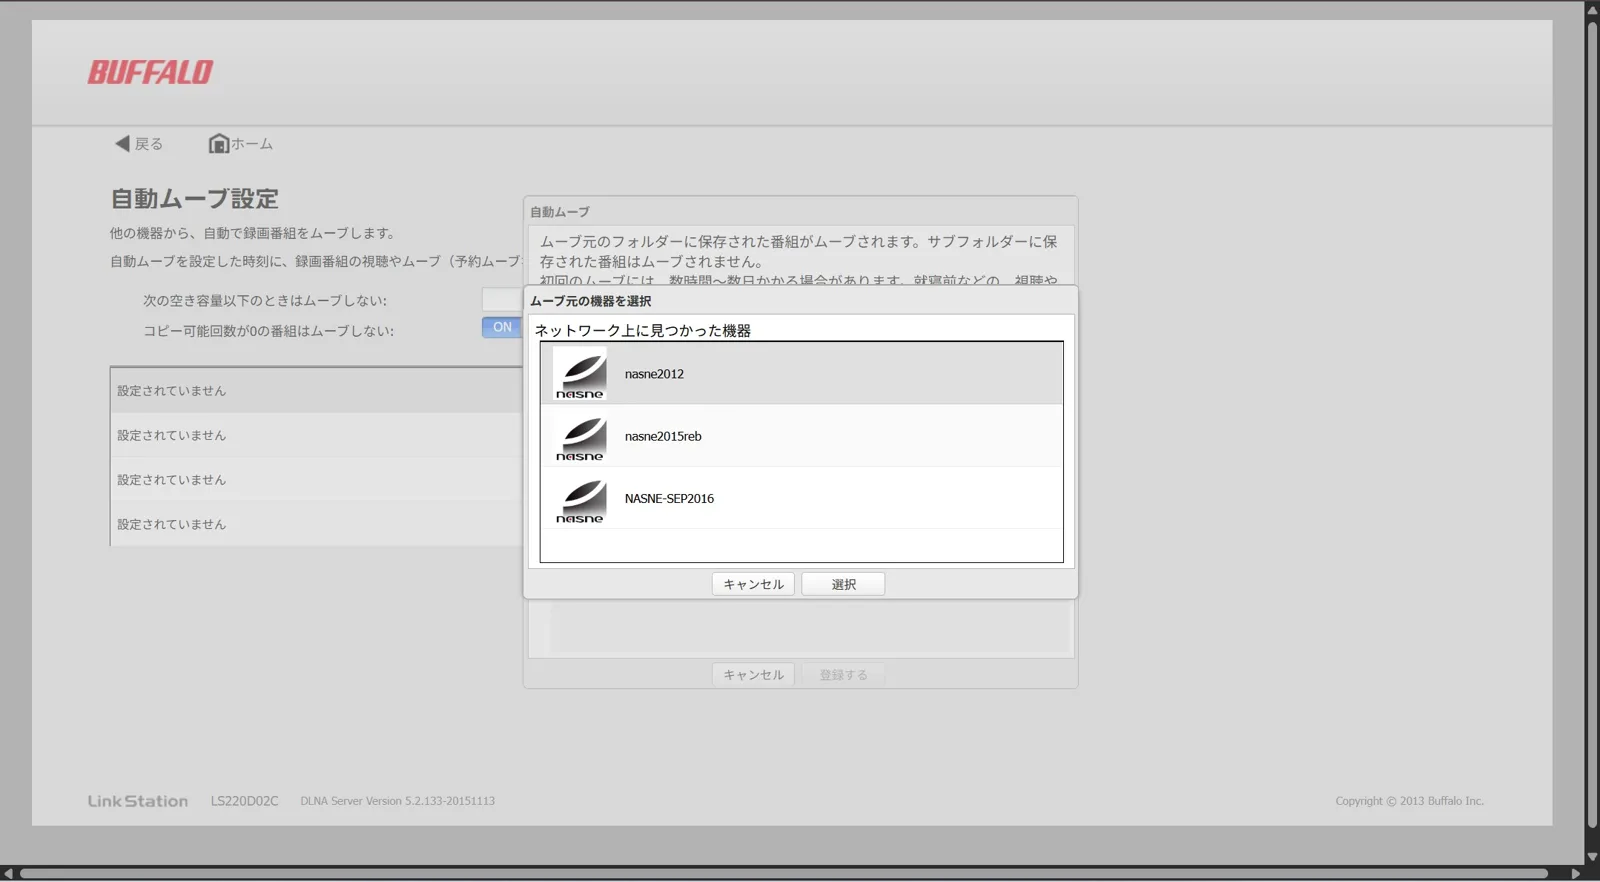Click the horizontal scrollbar right arrow
This screenshot has width=1600, height=882.
coord(1575,874)
